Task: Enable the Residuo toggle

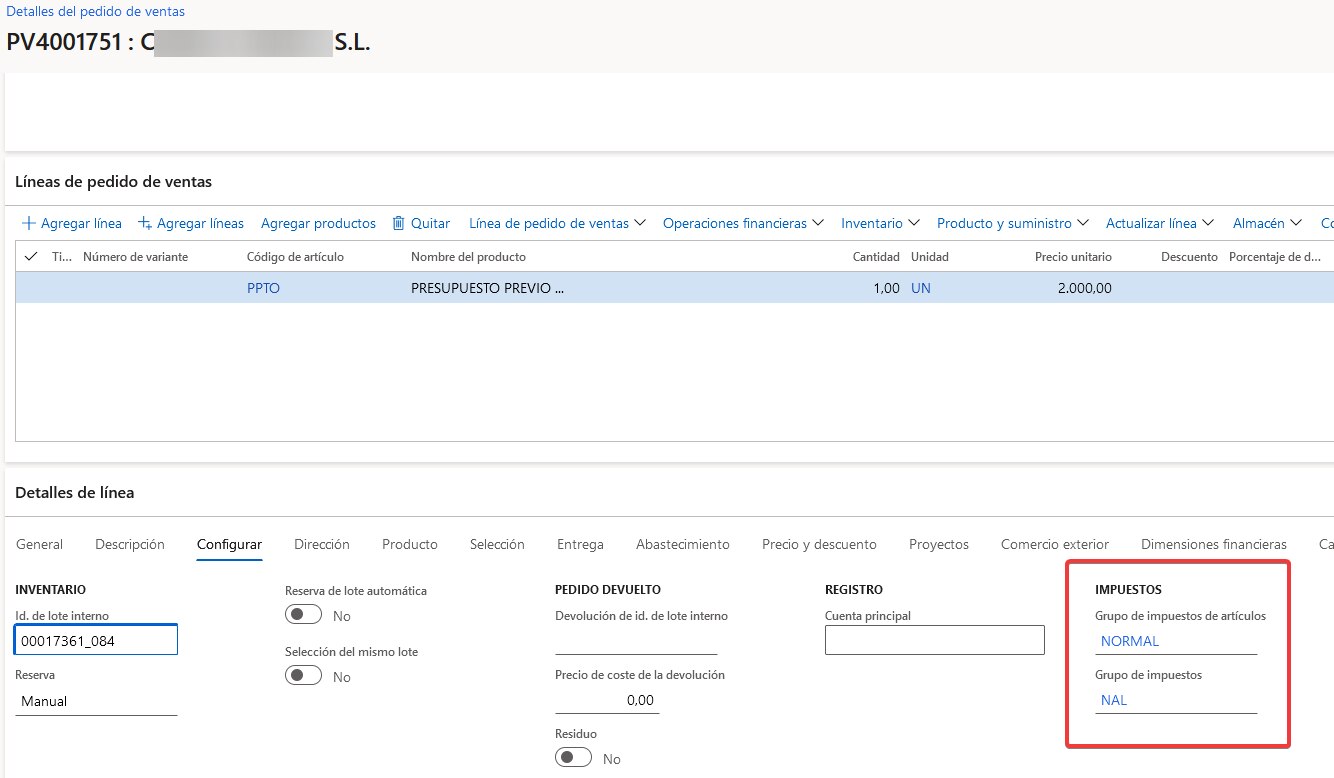Action: (x=574, y=758)
